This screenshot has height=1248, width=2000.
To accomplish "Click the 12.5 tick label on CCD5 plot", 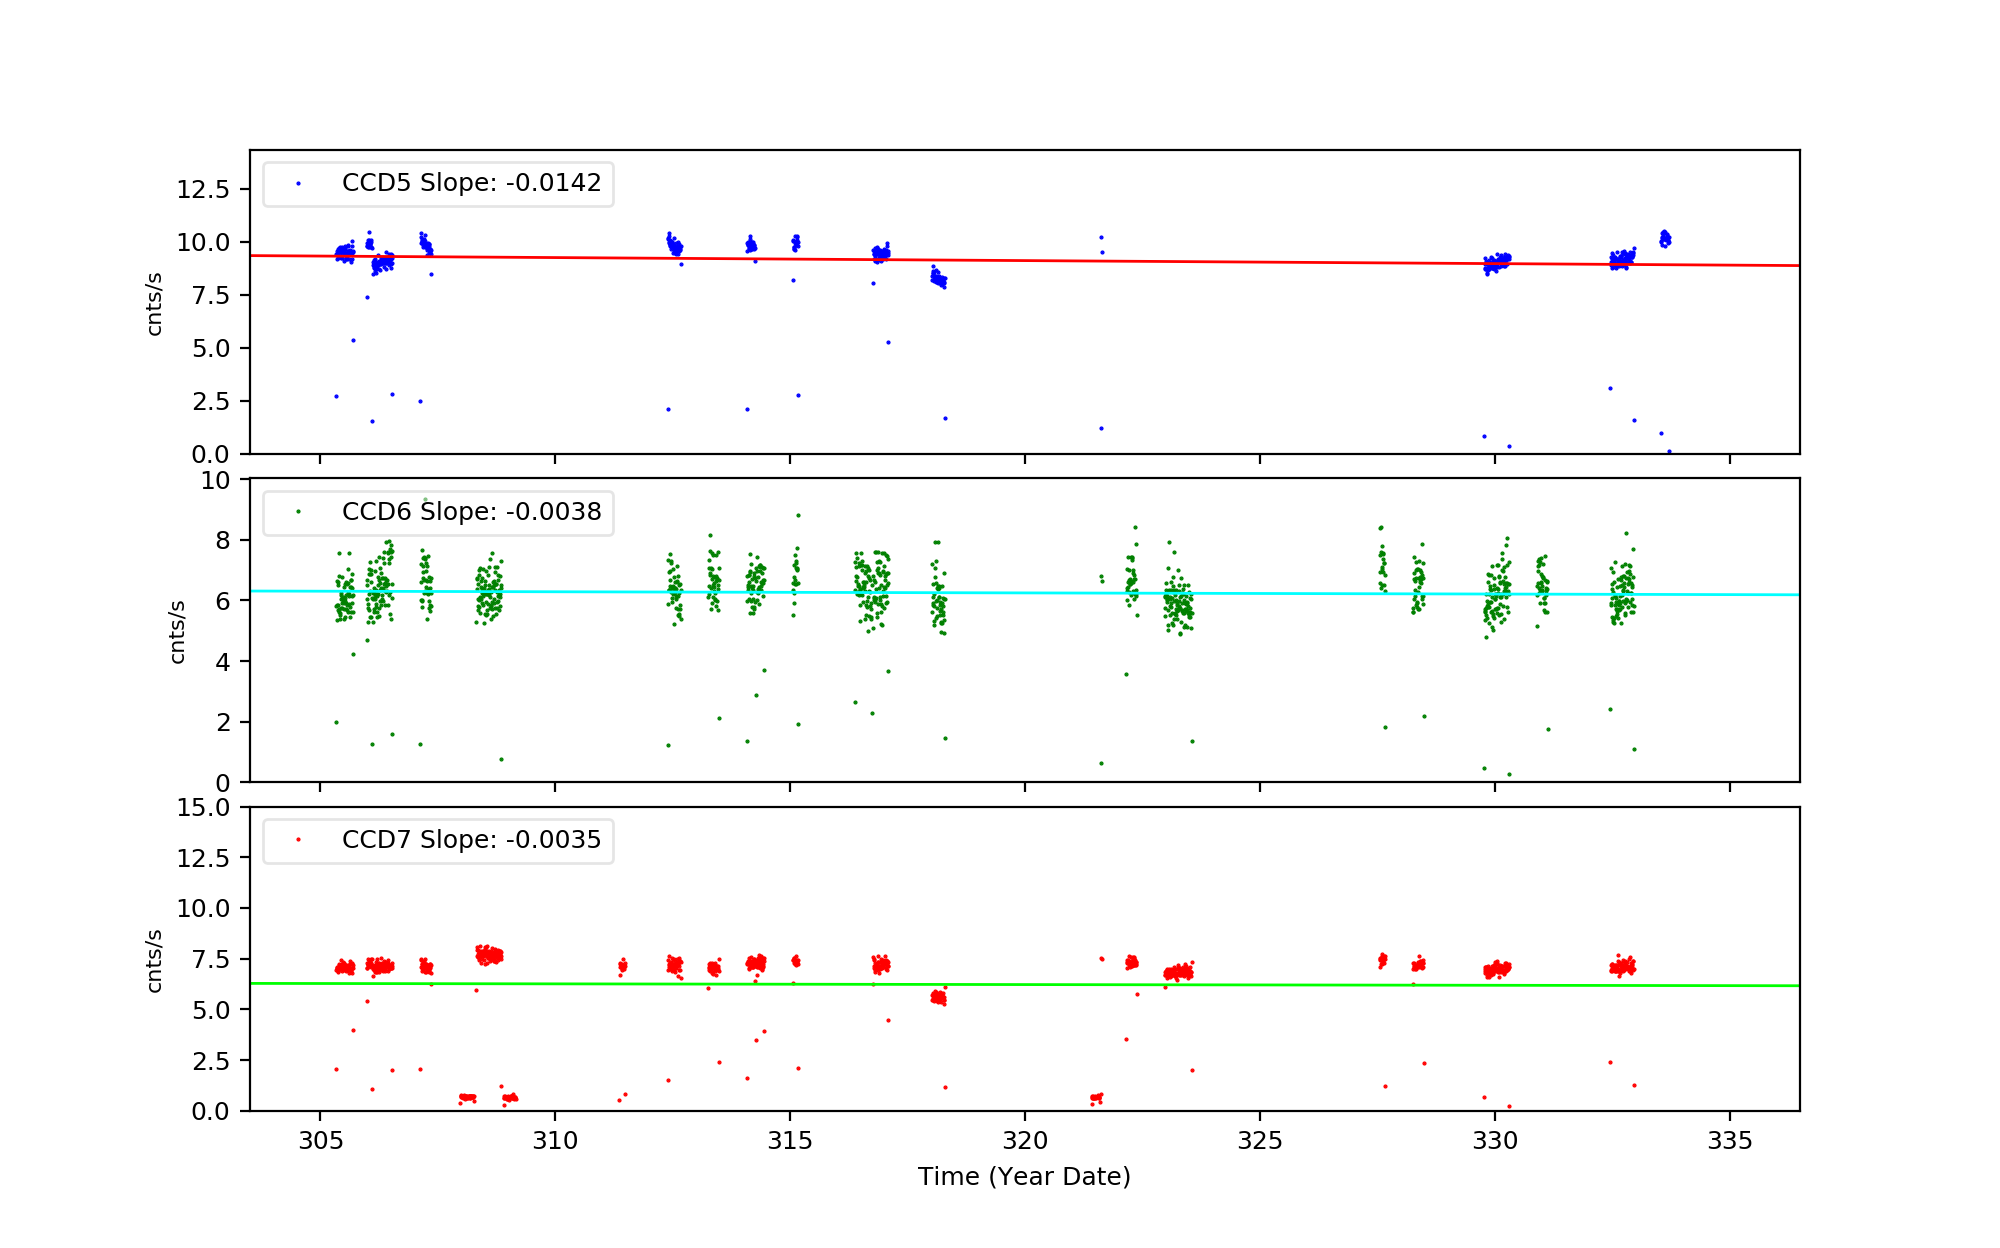I will pyautogui.click(x=203, y=190).
